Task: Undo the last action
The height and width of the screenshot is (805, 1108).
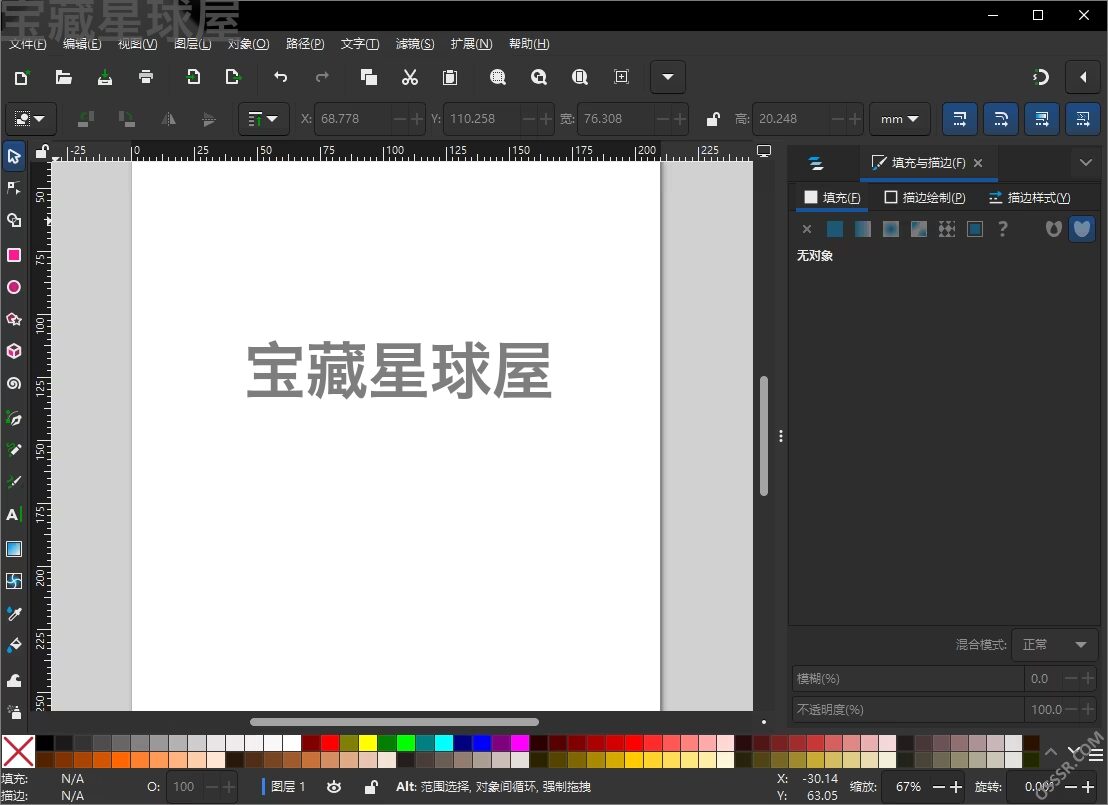Action: click(x=281, y=77)
